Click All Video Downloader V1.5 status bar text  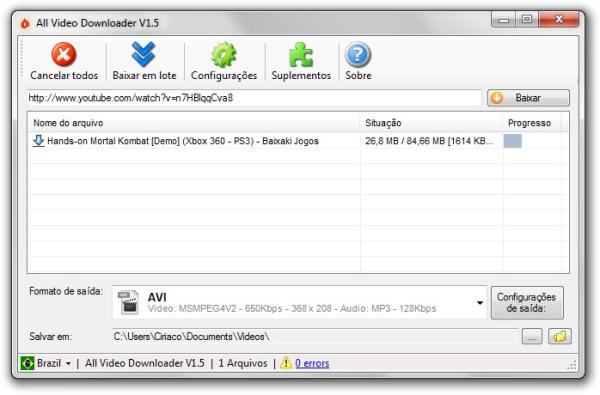tap(145, 363)
